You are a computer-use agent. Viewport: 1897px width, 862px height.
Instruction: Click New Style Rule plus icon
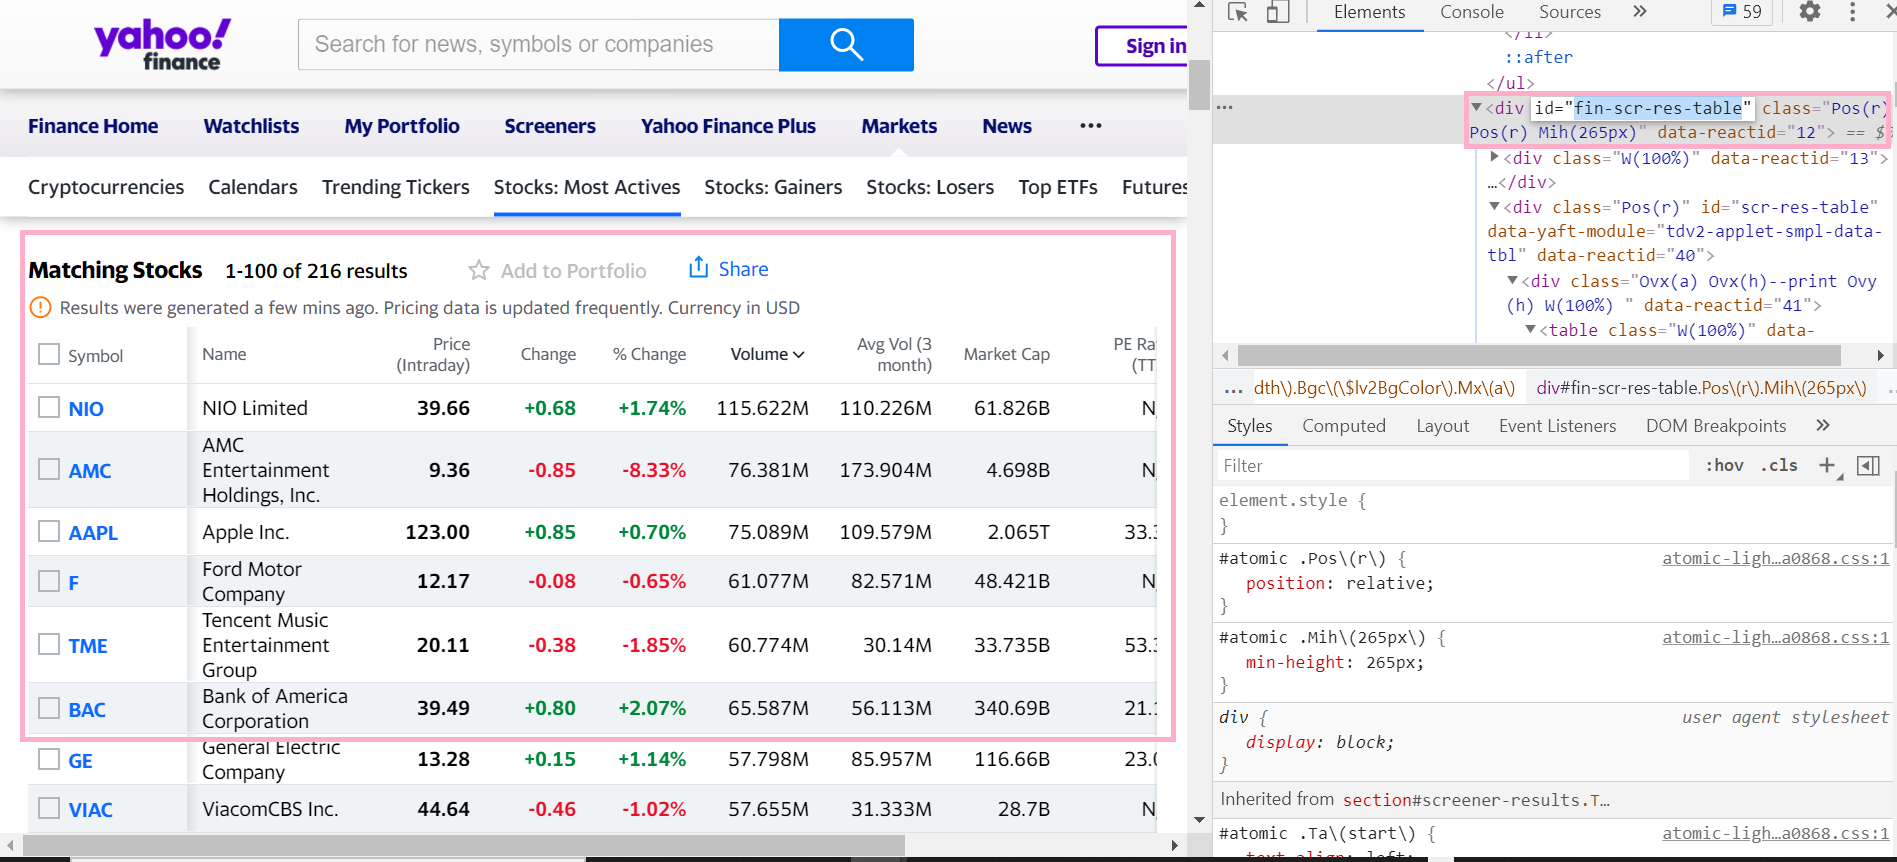(1829, 466)
